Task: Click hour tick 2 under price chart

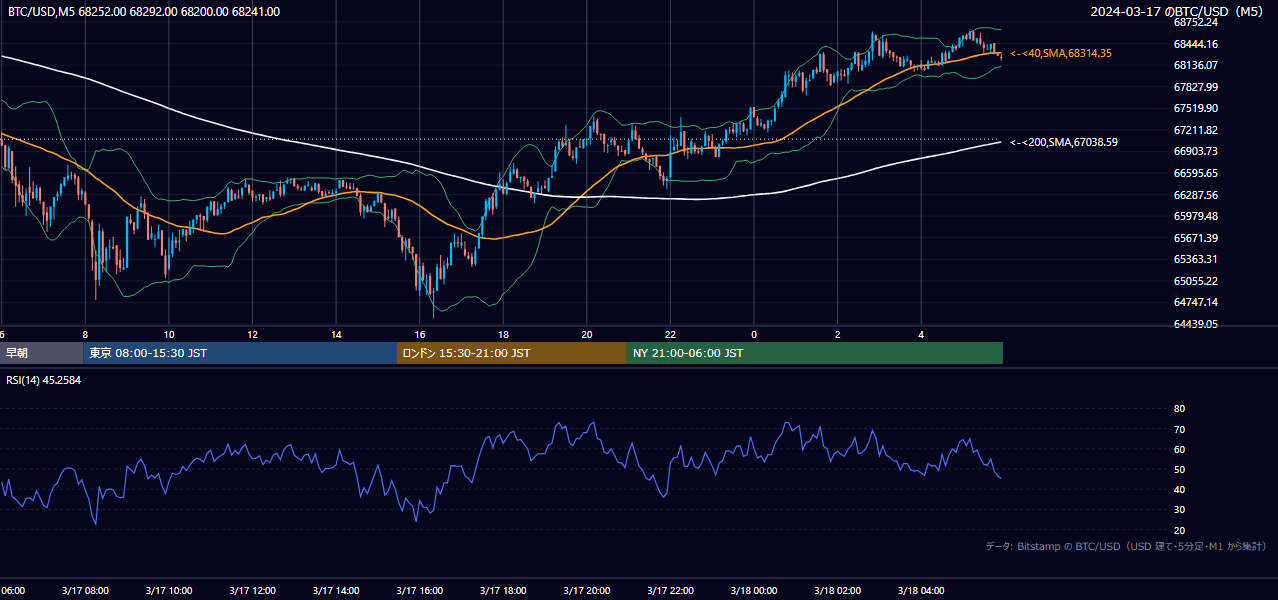Action: (x=837, y=335)
